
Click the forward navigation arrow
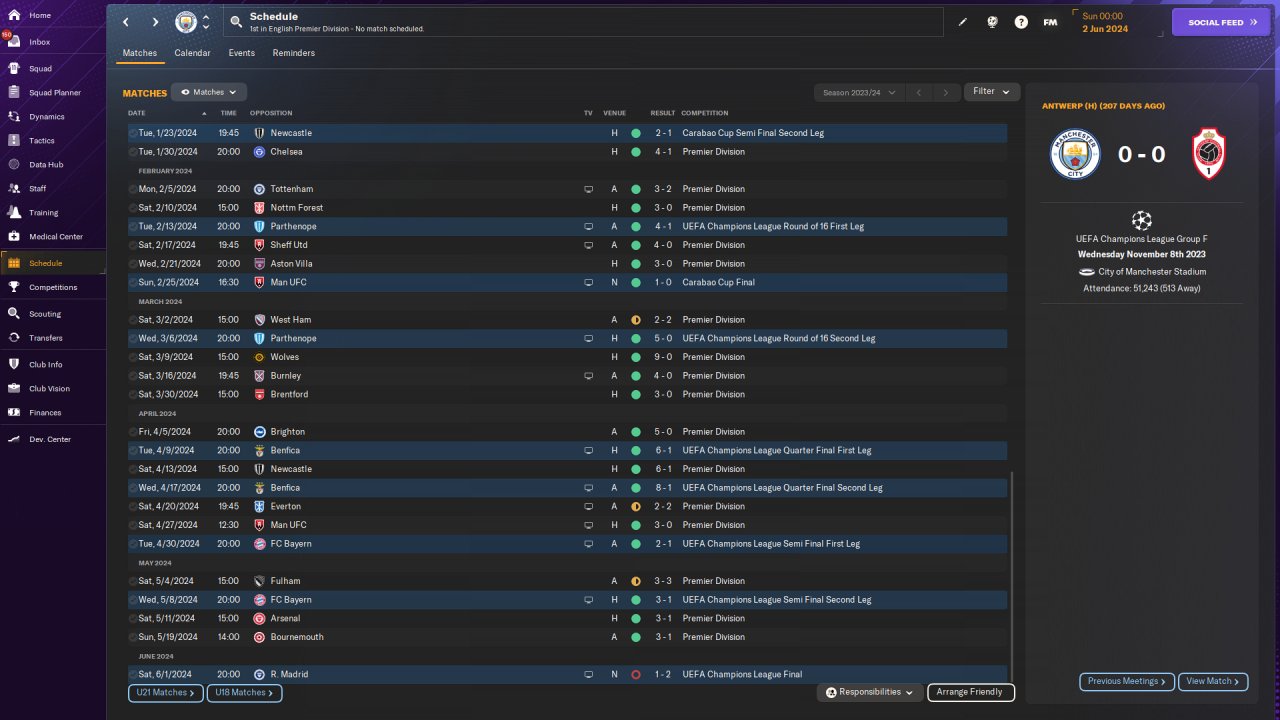pyautogui.click(x=155, y=22)
